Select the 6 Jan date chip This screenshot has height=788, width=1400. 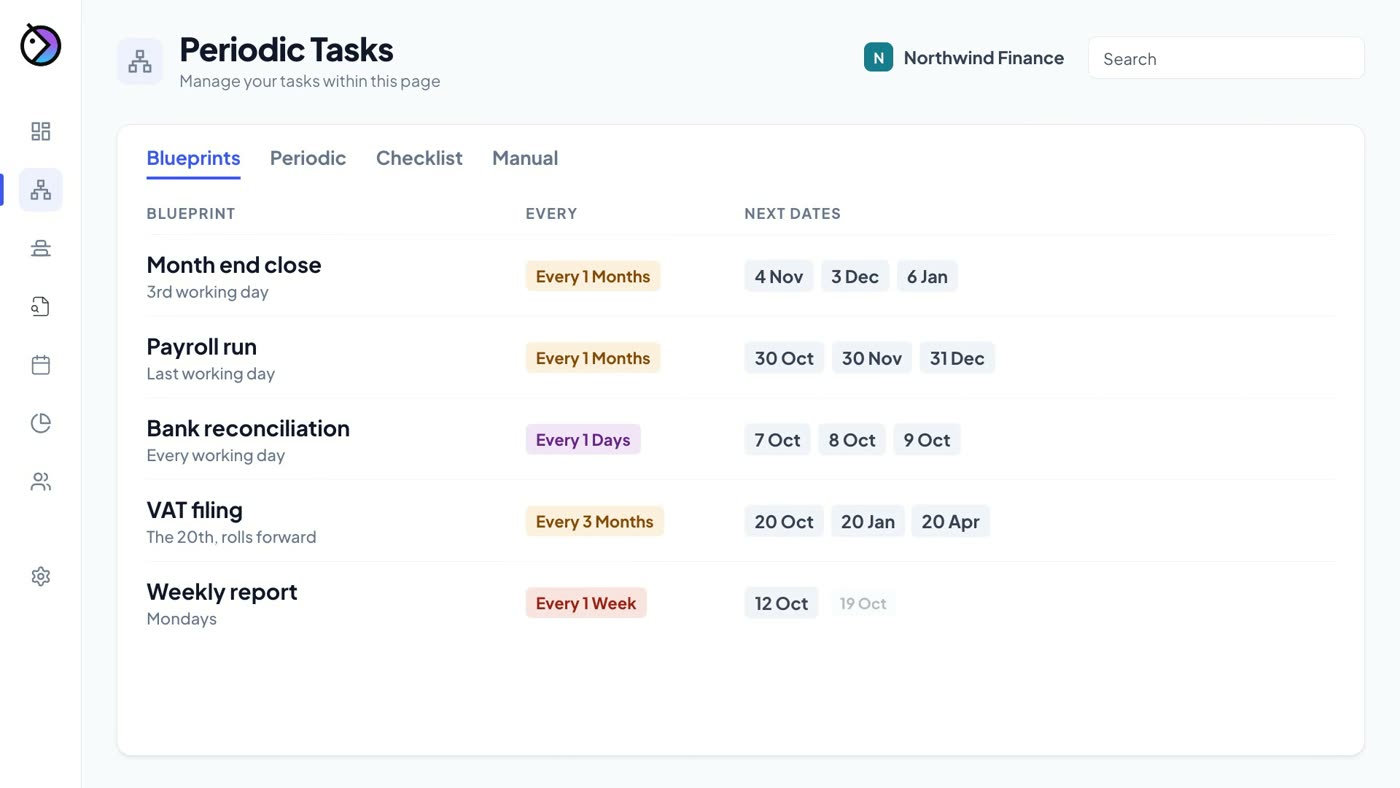coord(927,277)
